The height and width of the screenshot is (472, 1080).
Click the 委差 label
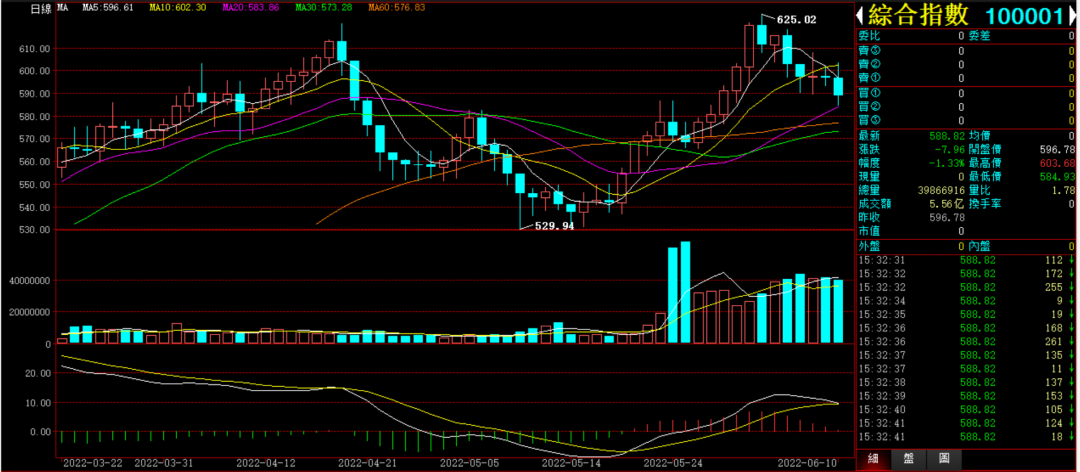click(979, 36)
